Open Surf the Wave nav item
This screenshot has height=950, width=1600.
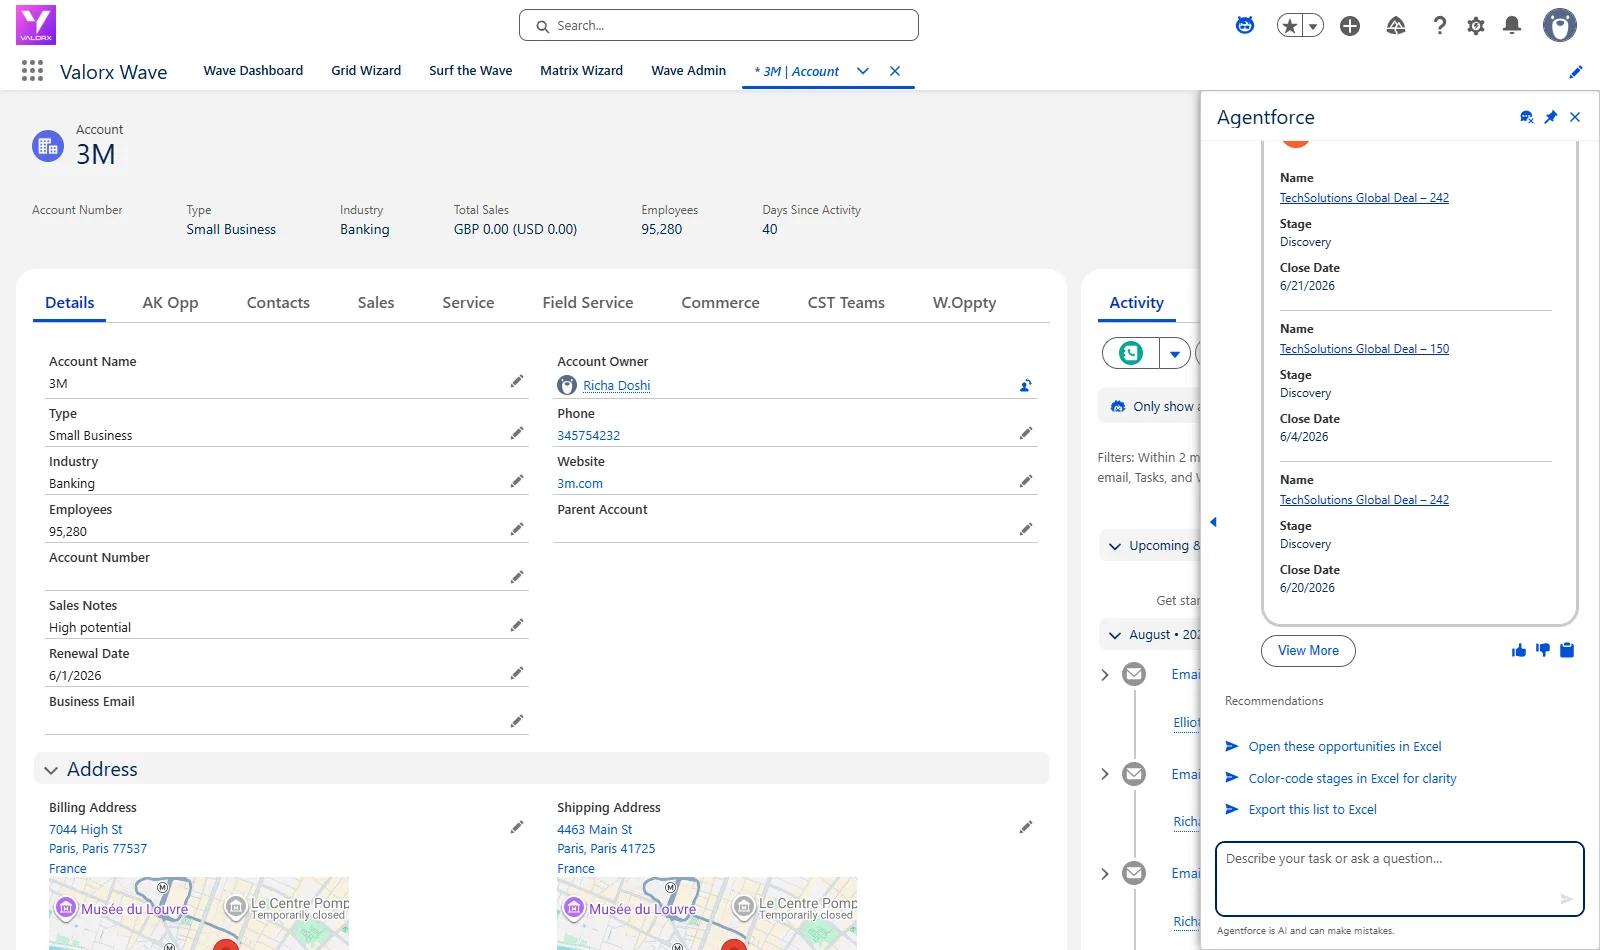(470, 71)
